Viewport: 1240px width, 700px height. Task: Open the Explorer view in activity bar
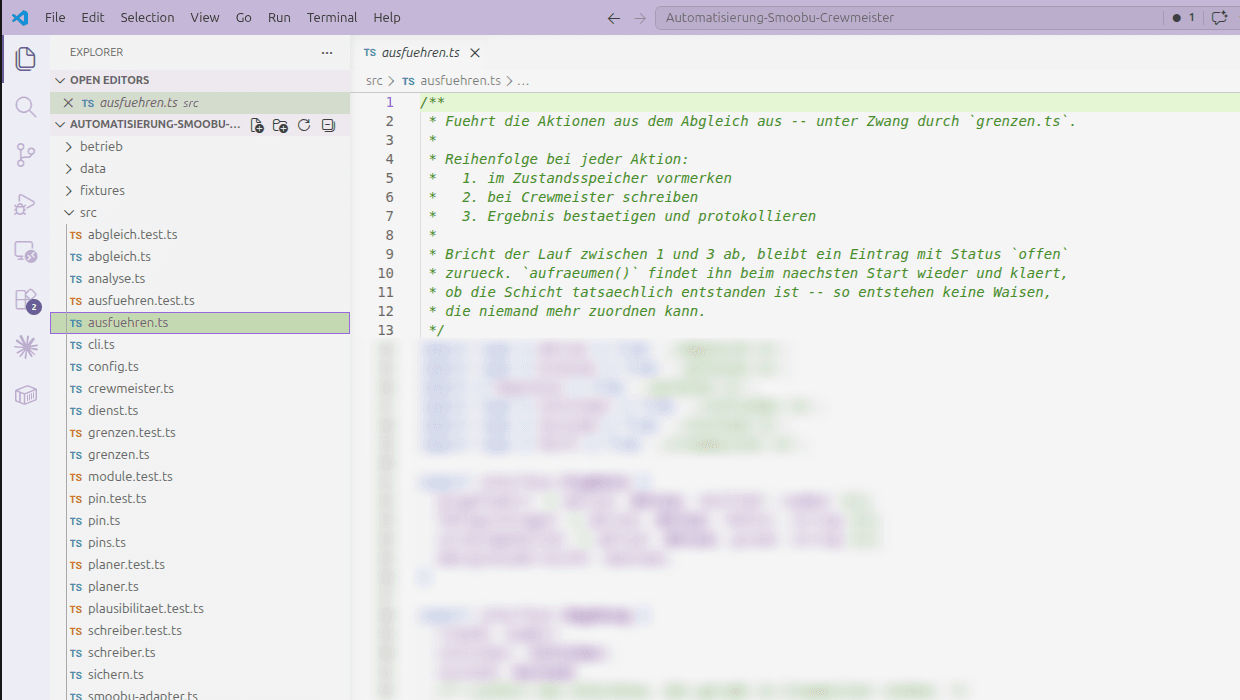[x=25, y=59]
